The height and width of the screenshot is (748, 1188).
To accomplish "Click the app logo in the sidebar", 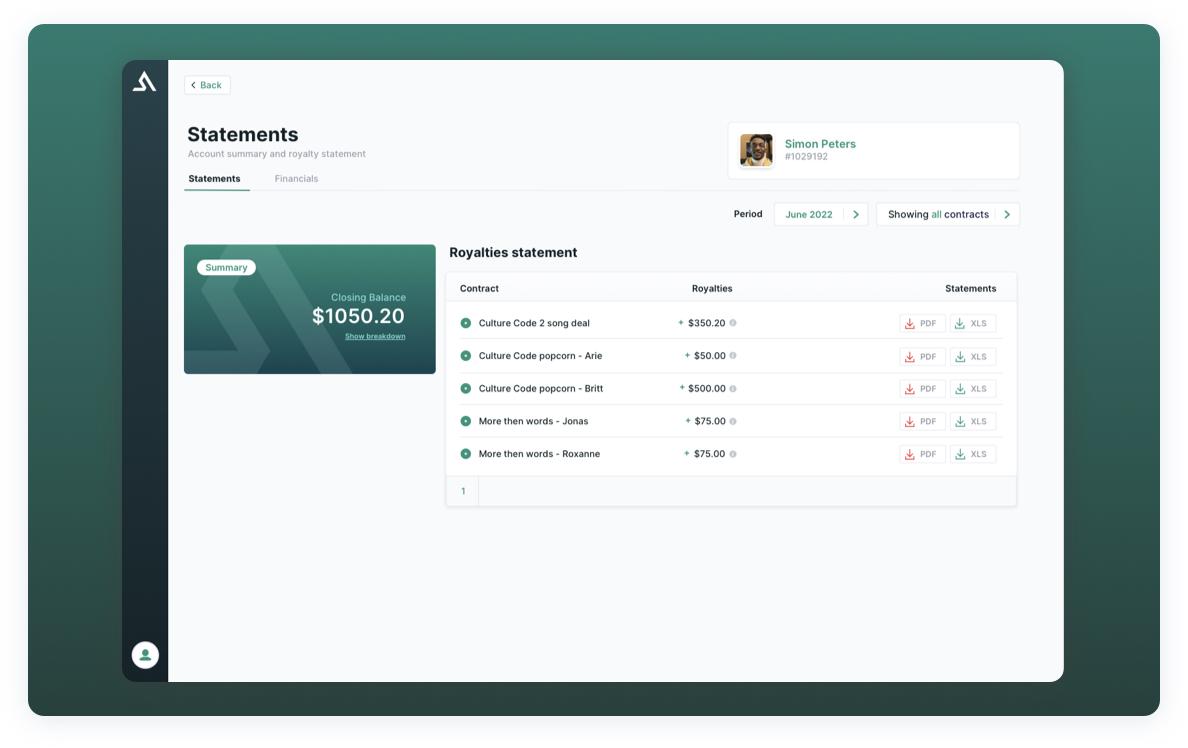I will (145, 82).
